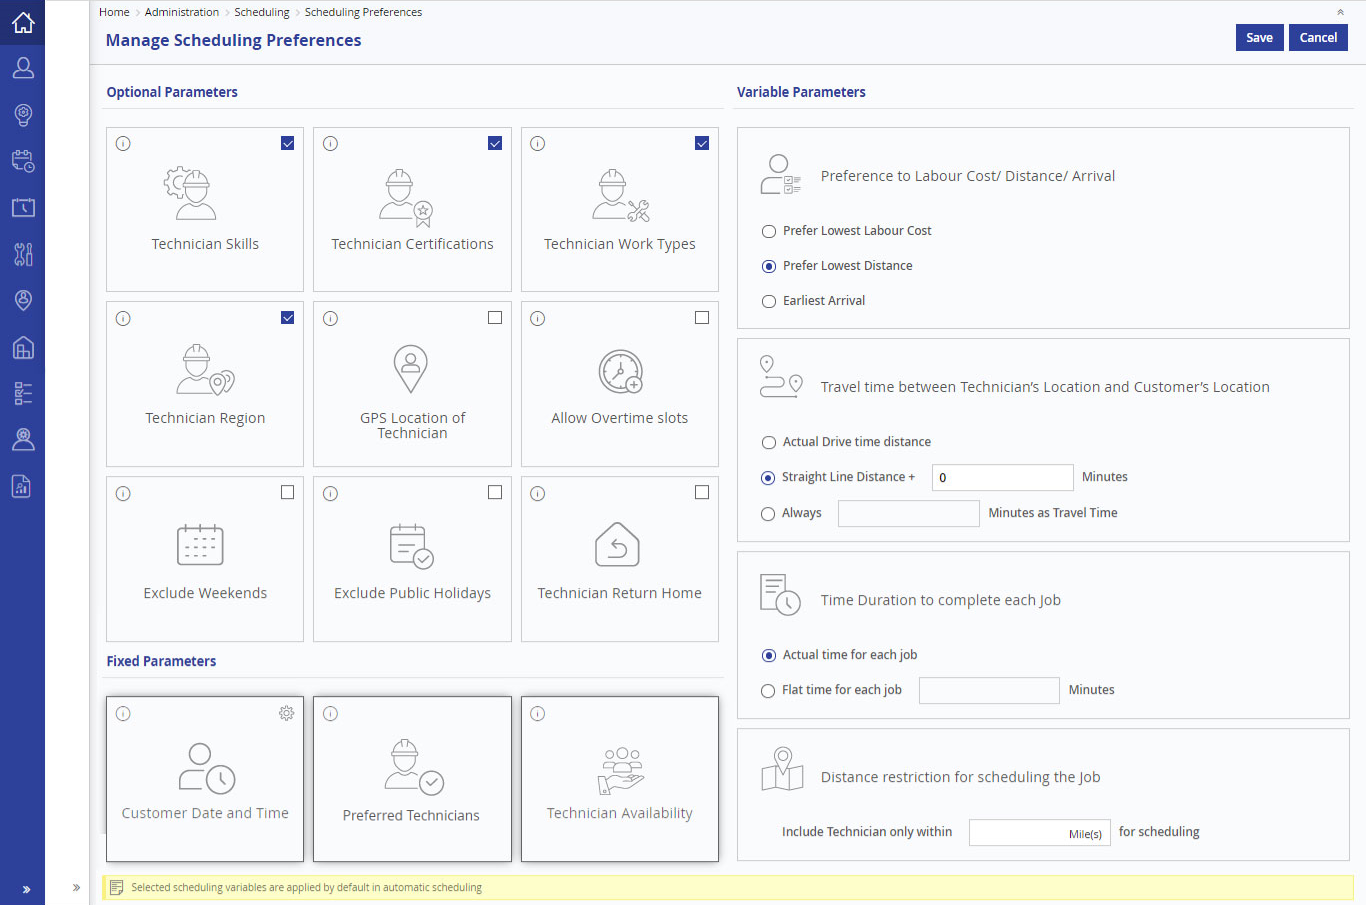Choose Actual Drive time distance option

click(x=768, y=442)
